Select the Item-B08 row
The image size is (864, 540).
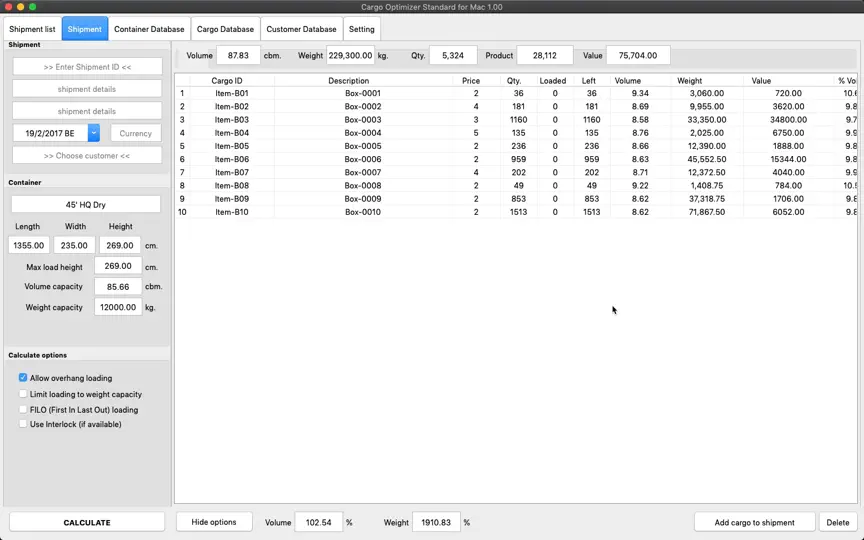coord(516,186)
